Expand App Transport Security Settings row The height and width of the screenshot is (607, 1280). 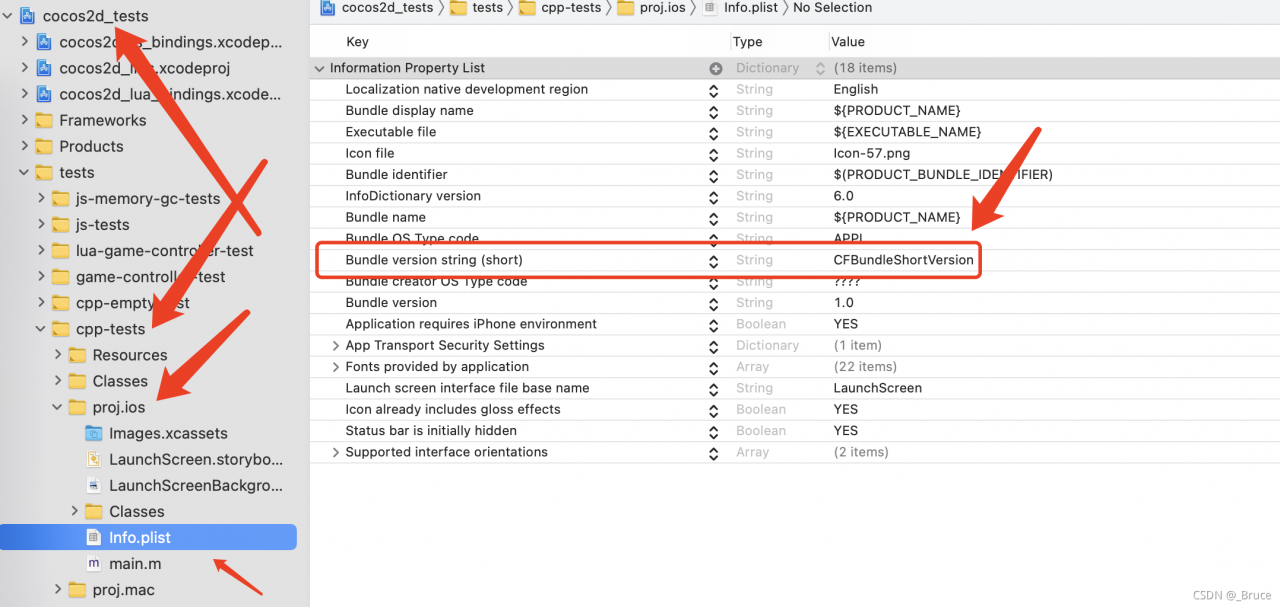coord(336,345)
